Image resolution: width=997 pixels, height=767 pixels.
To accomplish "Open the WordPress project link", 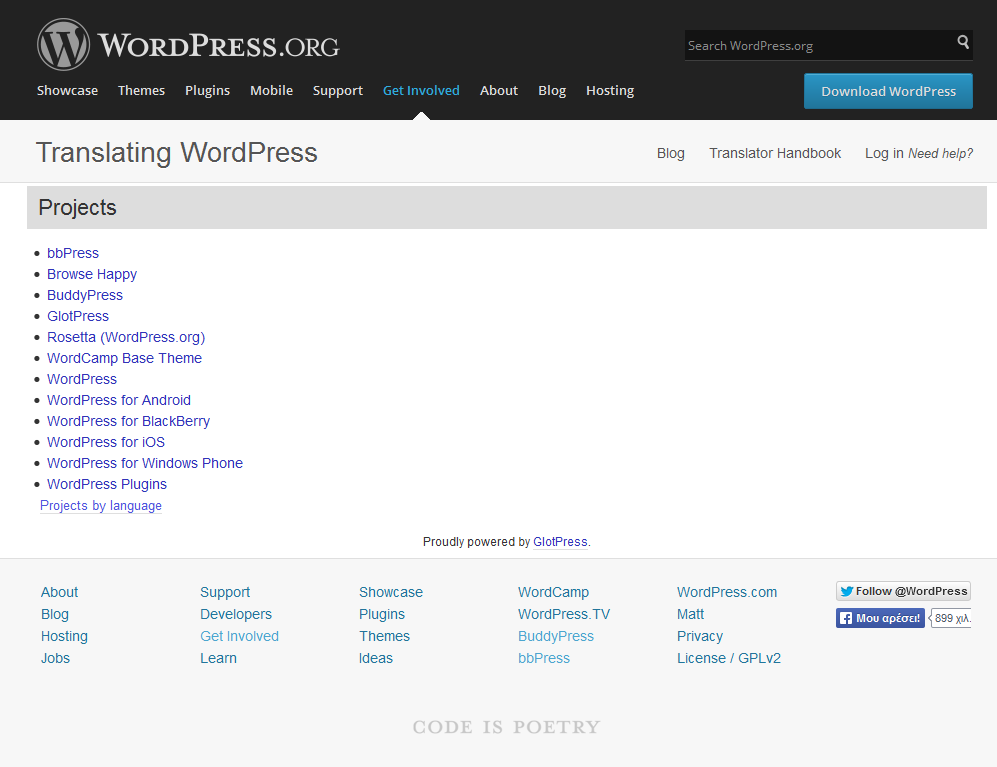I will 82,379.
